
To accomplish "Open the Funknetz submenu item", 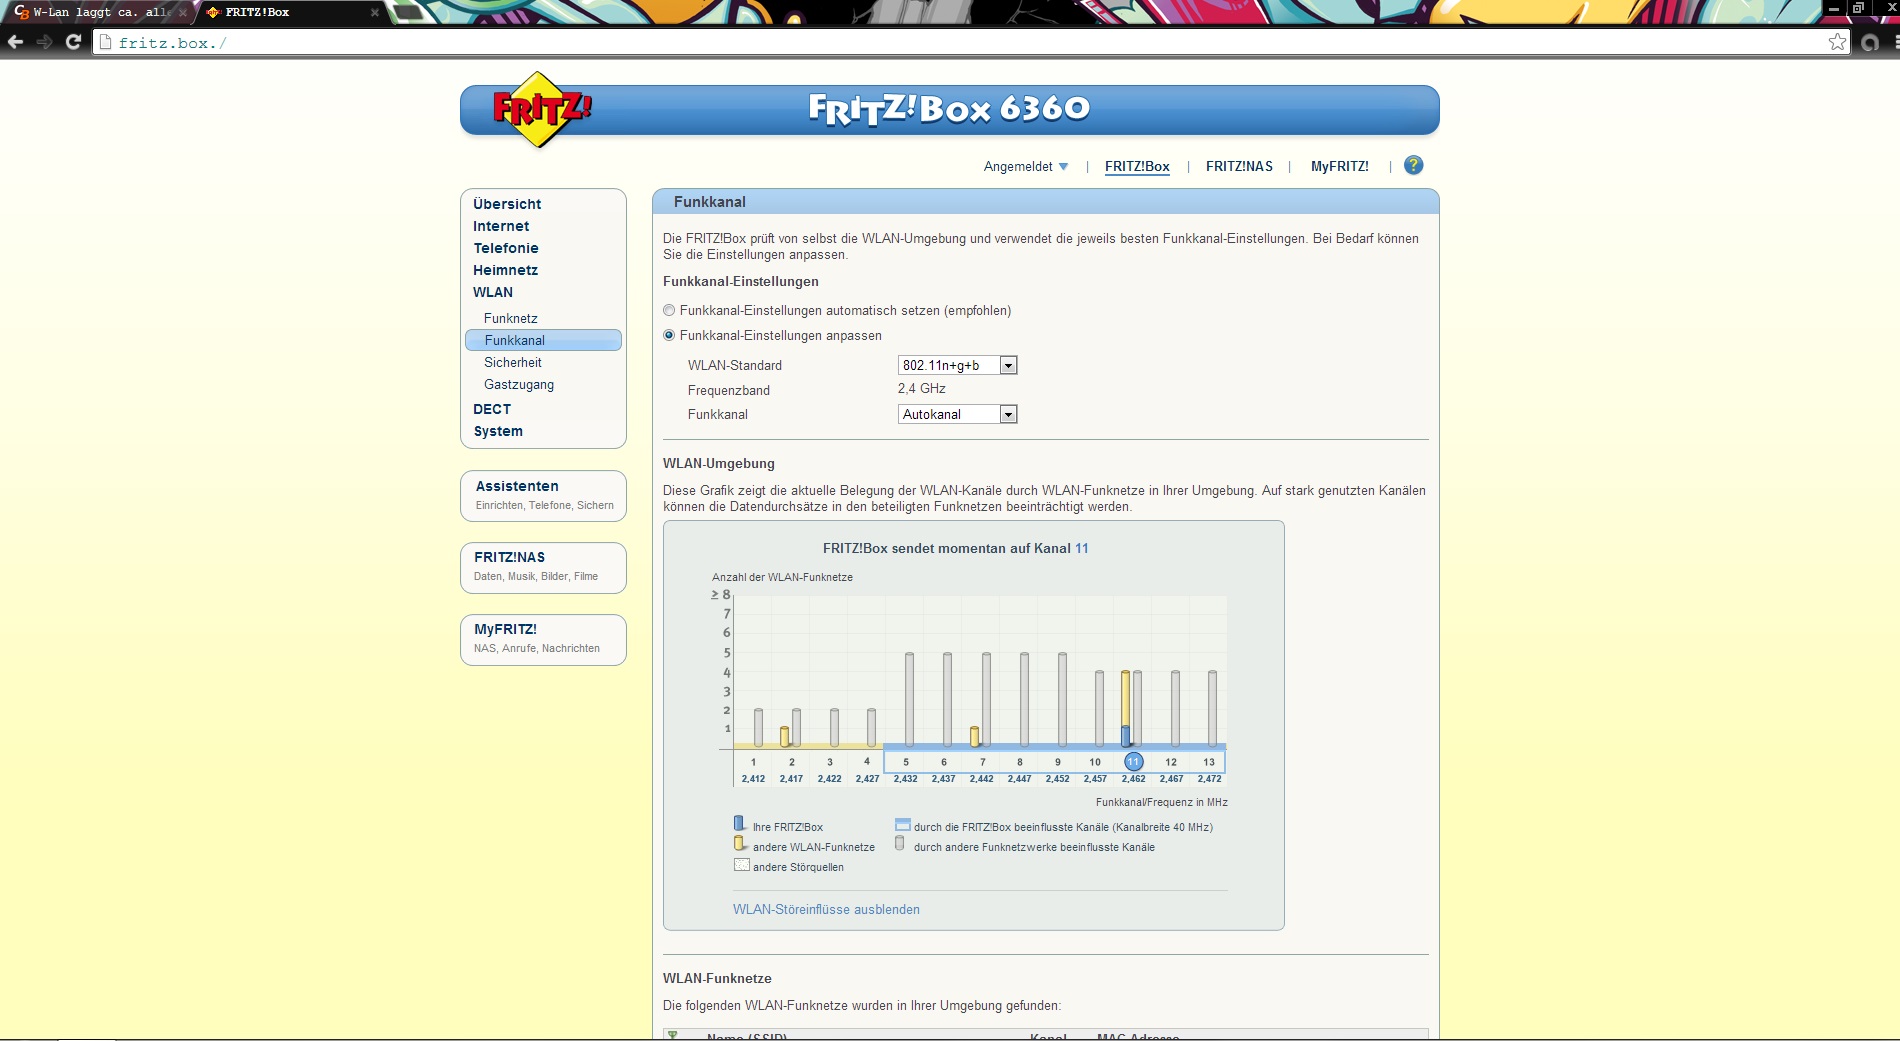I will click(x=511, y=318).
